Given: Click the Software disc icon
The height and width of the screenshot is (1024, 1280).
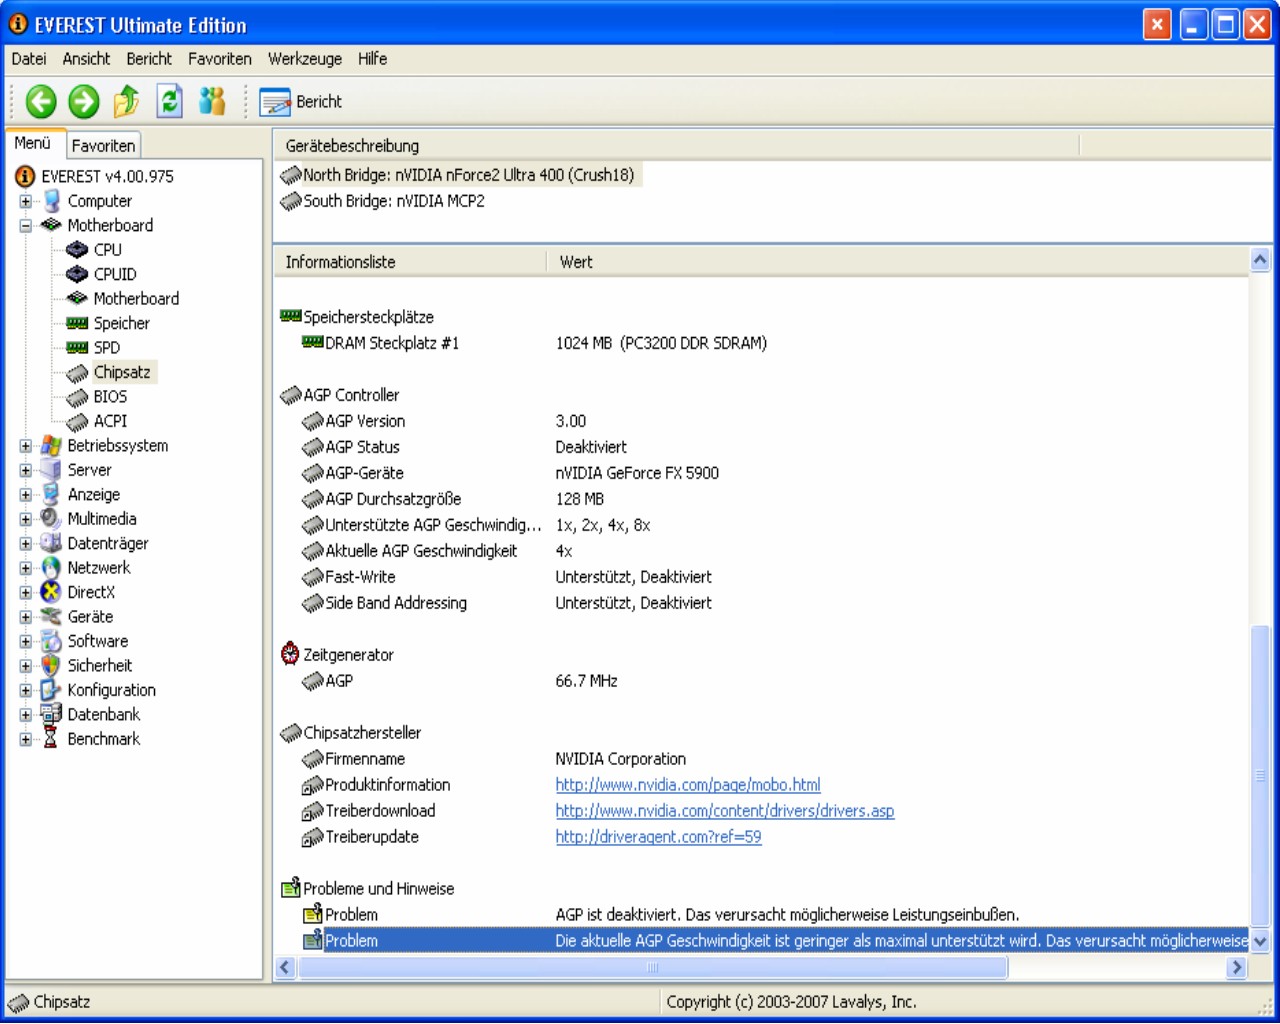Looking at the screenshot, I should (51, 641).
